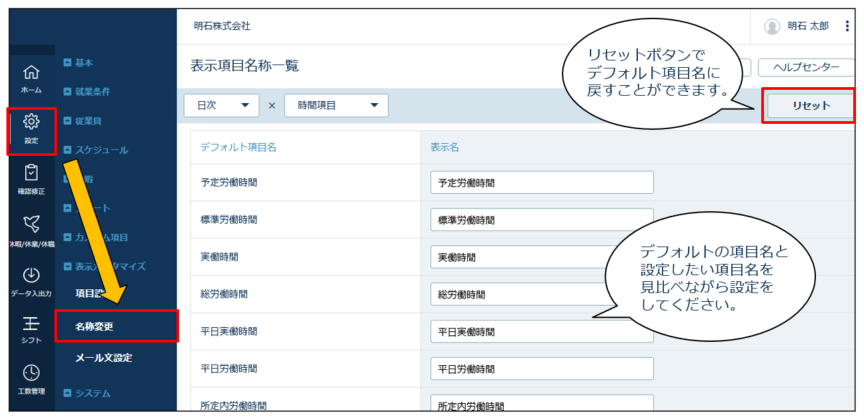Click the 所定内労働時間 display name field

[542, 403]
